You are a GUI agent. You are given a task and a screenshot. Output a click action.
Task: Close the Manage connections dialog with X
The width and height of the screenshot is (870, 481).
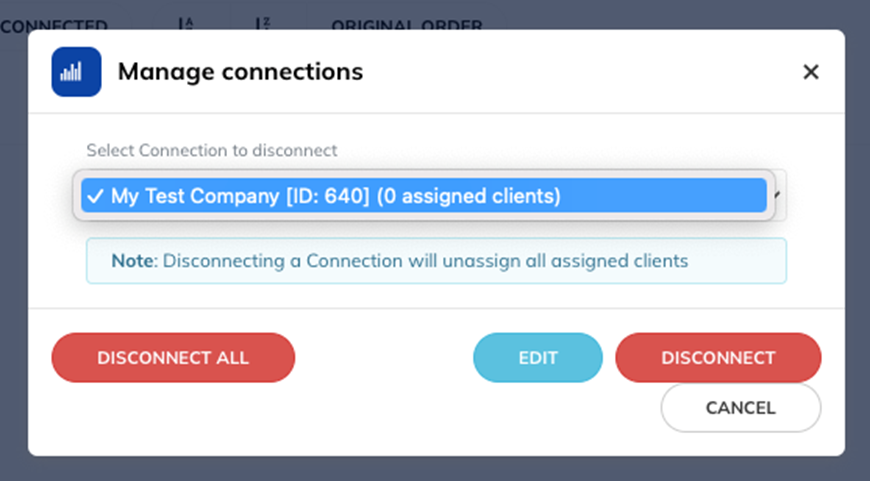pos(811,72)
